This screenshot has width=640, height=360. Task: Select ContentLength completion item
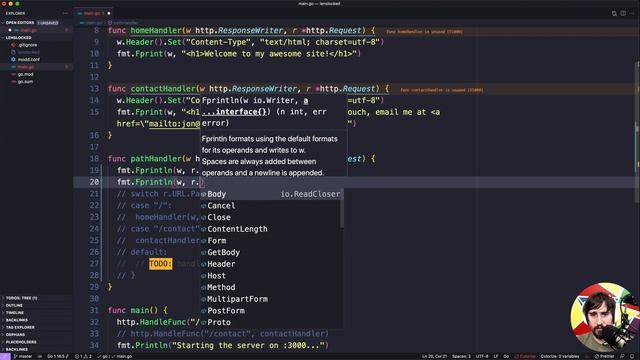pyautogui.click(x=271, y=229)
